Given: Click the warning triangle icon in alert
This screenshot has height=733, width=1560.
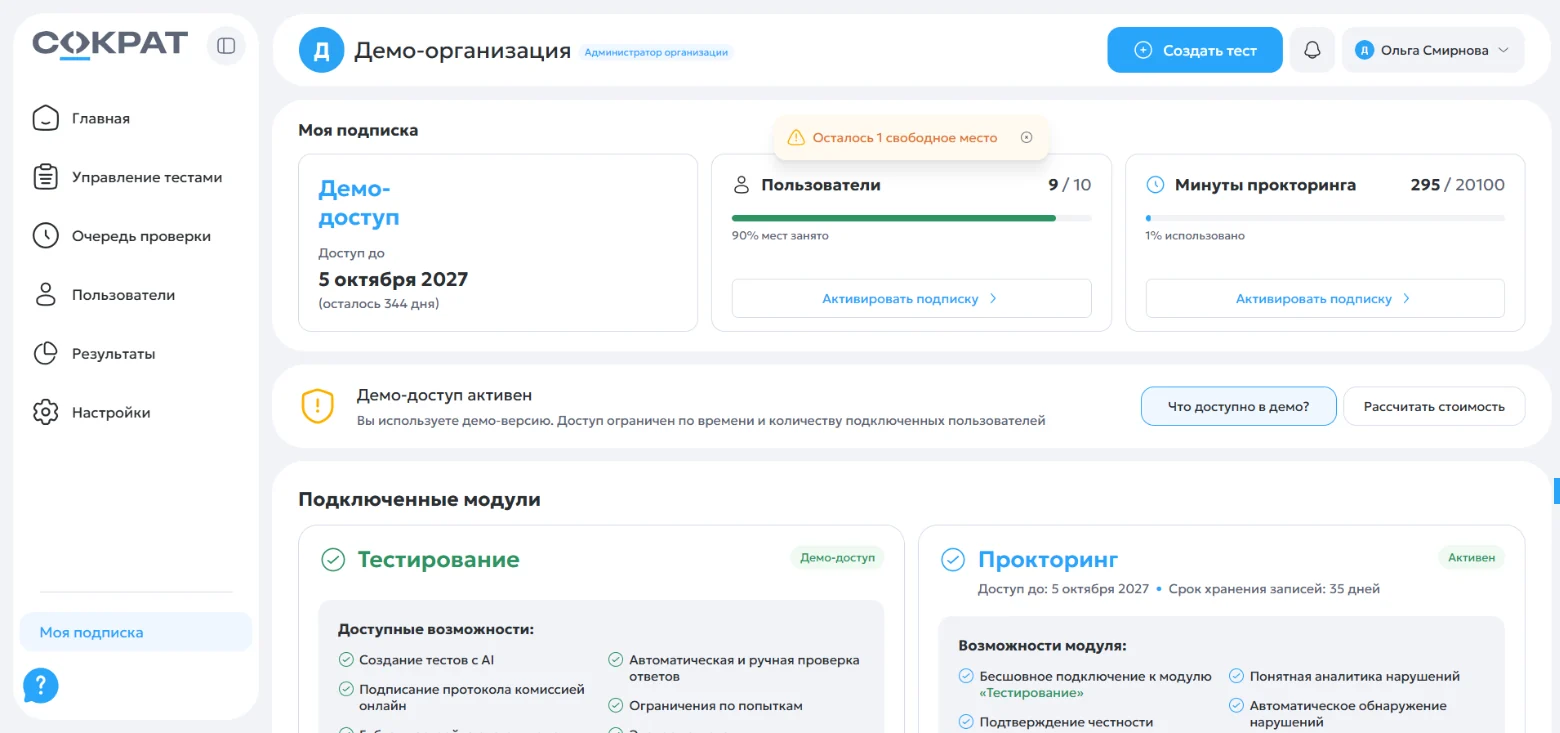Looking at the screenshot, I should (796, 137).
